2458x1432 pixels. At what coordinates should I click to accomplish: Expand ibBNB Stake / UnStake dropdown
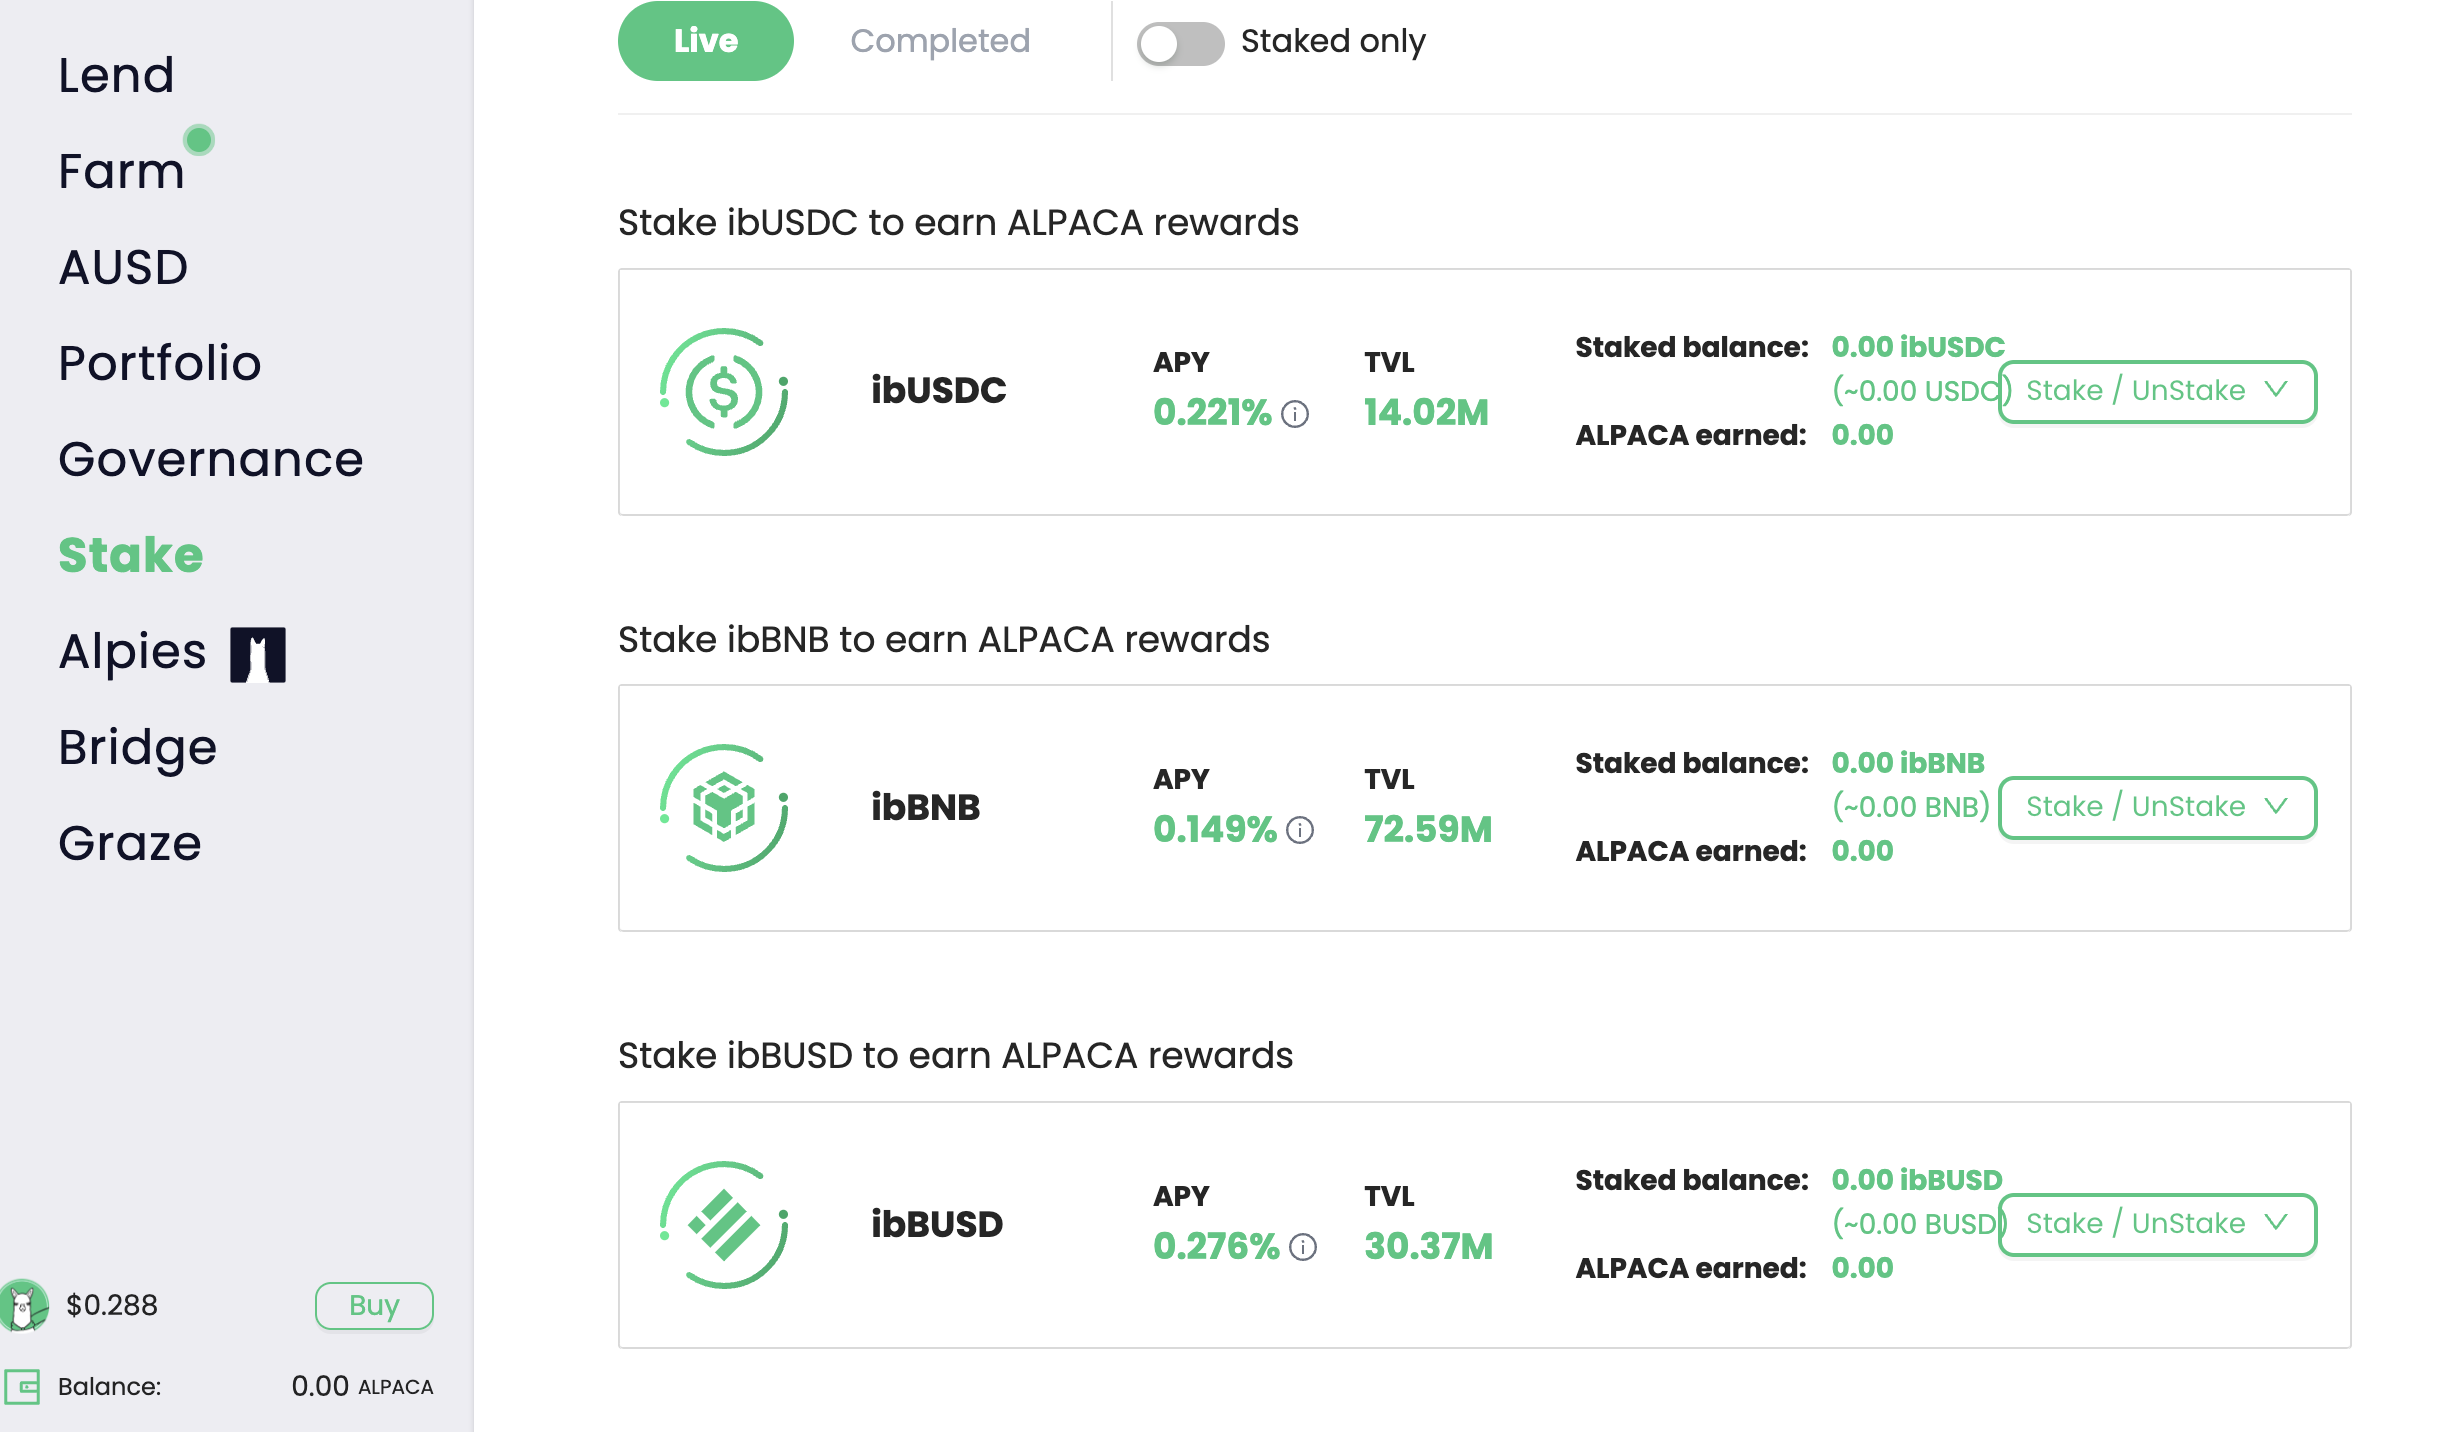(x=2157, y=807)
